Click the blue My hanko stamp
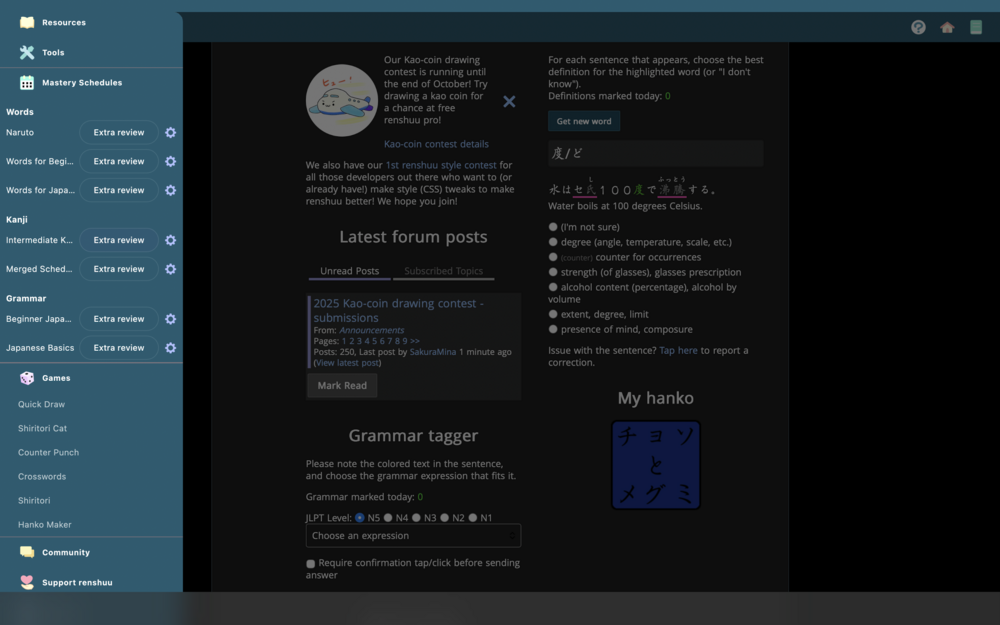The width and height of the screenshot is (1000, 625). (656, 465)
